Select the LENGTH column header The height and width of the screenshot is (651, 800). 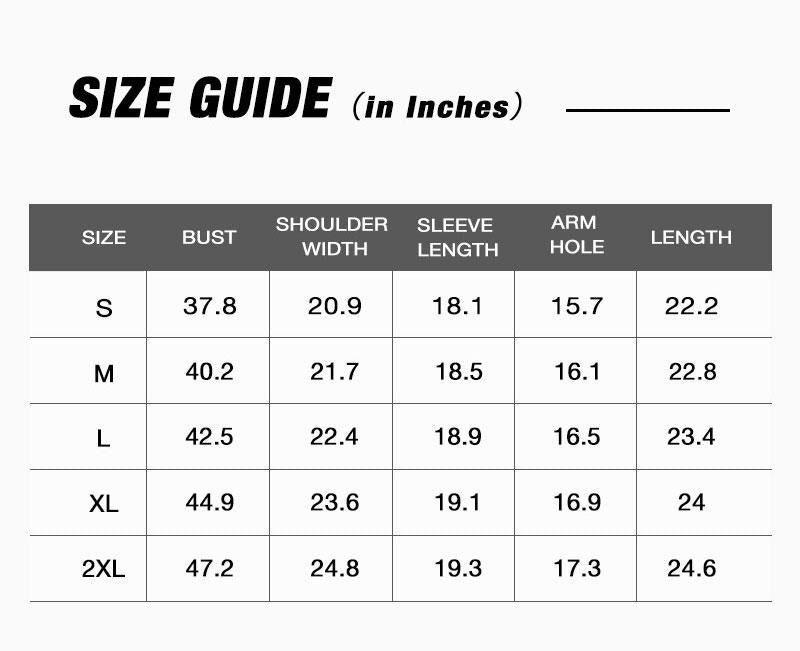click(691, 237)
